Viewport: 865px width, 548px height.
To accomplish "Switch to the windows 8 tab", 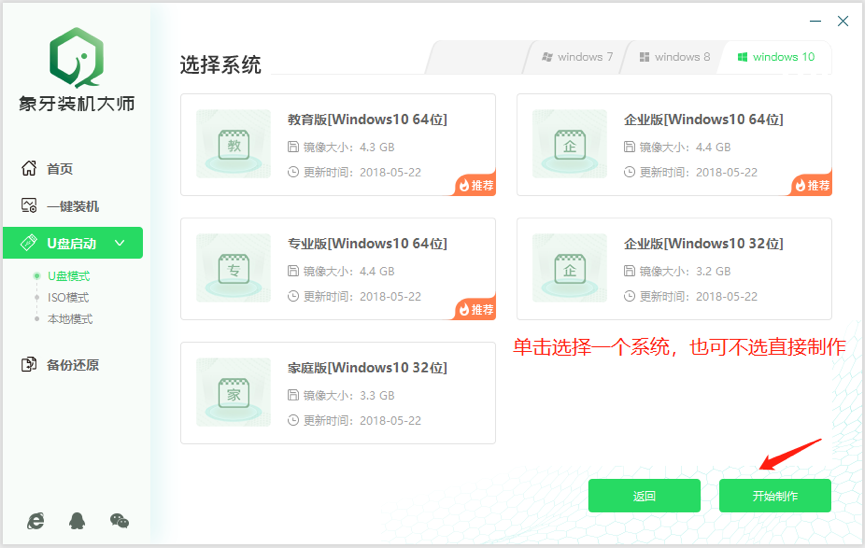I will pyautogui.click(x=675, y=57).
